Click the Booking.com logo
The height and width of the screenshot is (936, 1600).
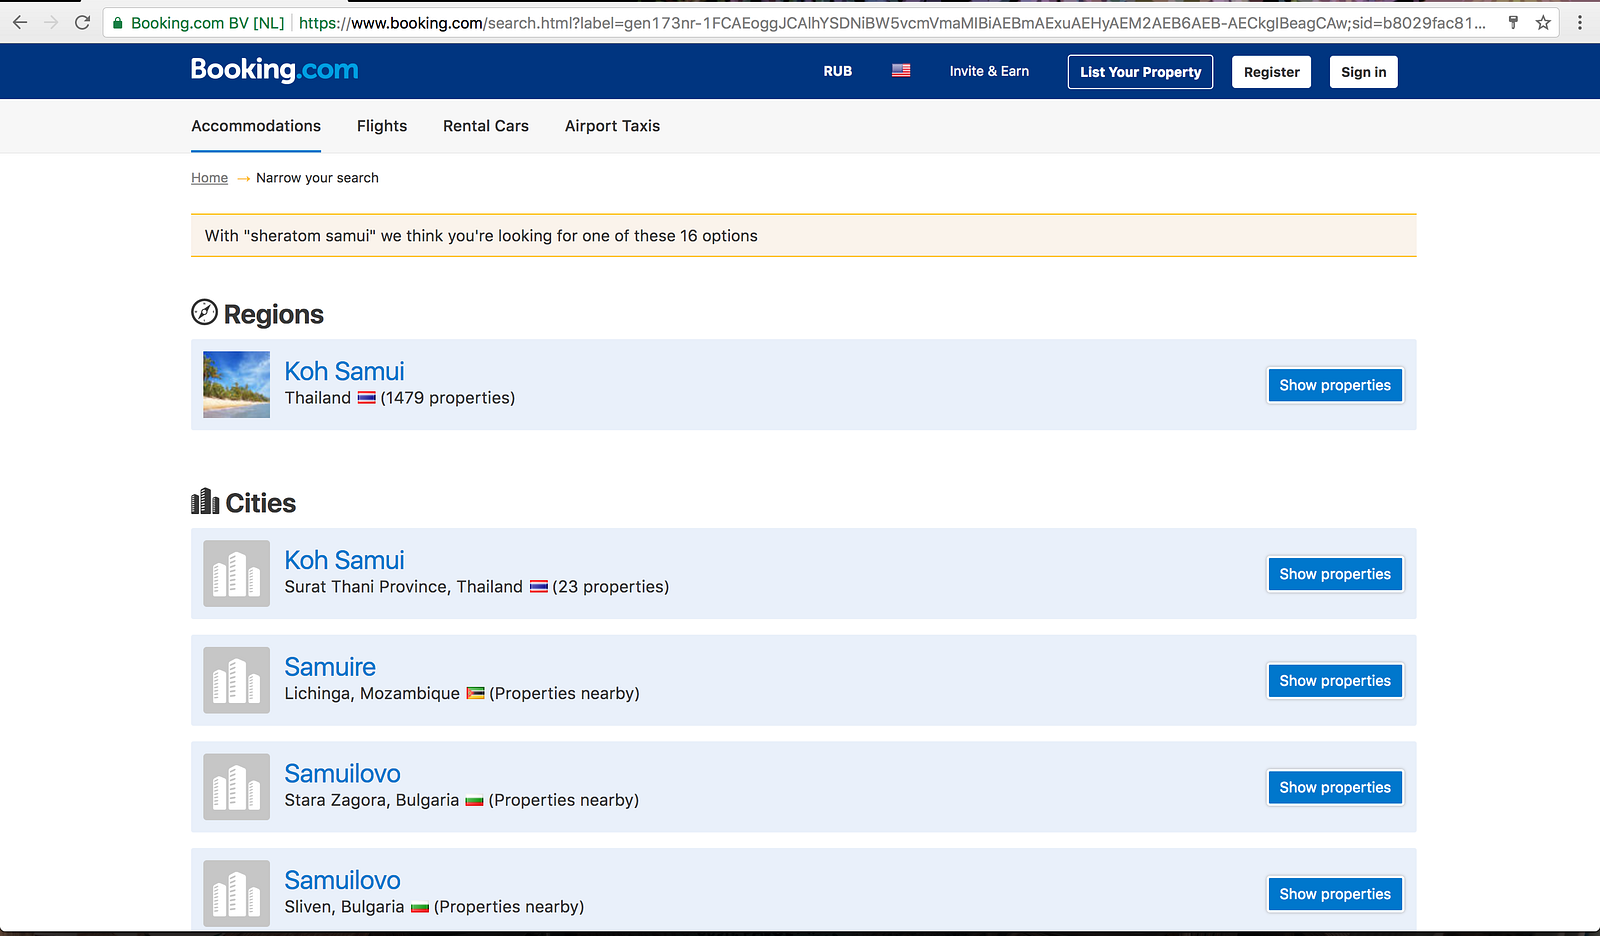click(x=274, y=70)
